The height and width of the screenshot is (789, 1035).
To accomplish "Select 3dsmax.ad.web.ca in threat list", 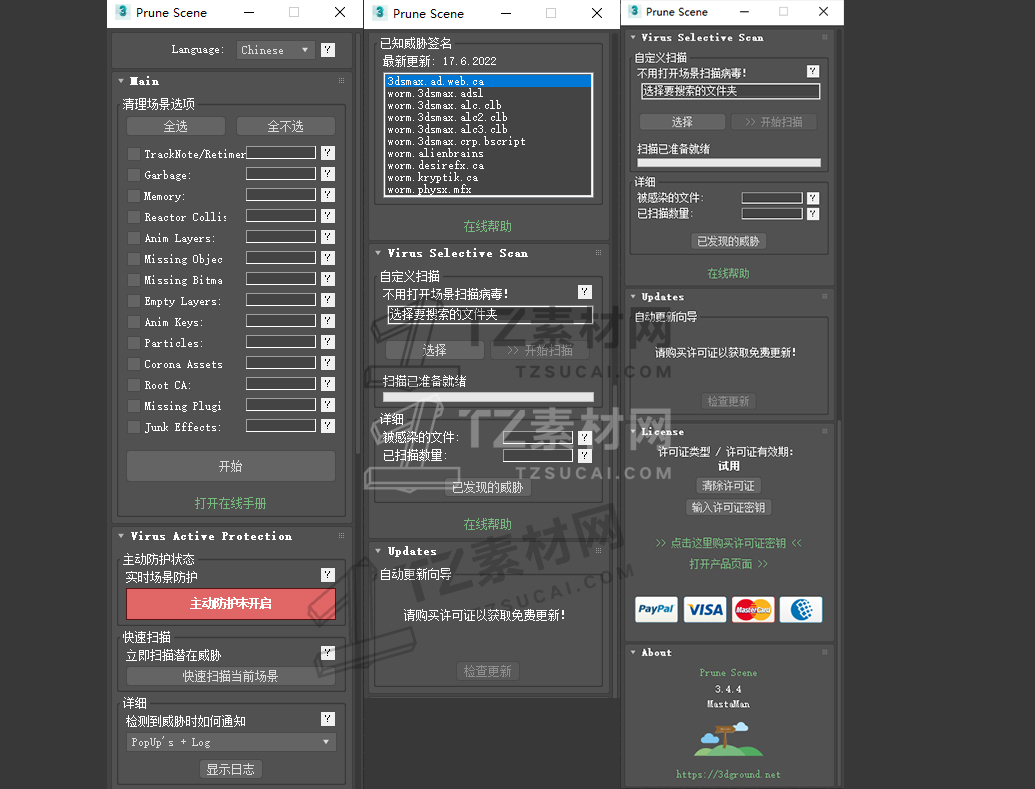I will click(488, 81).
